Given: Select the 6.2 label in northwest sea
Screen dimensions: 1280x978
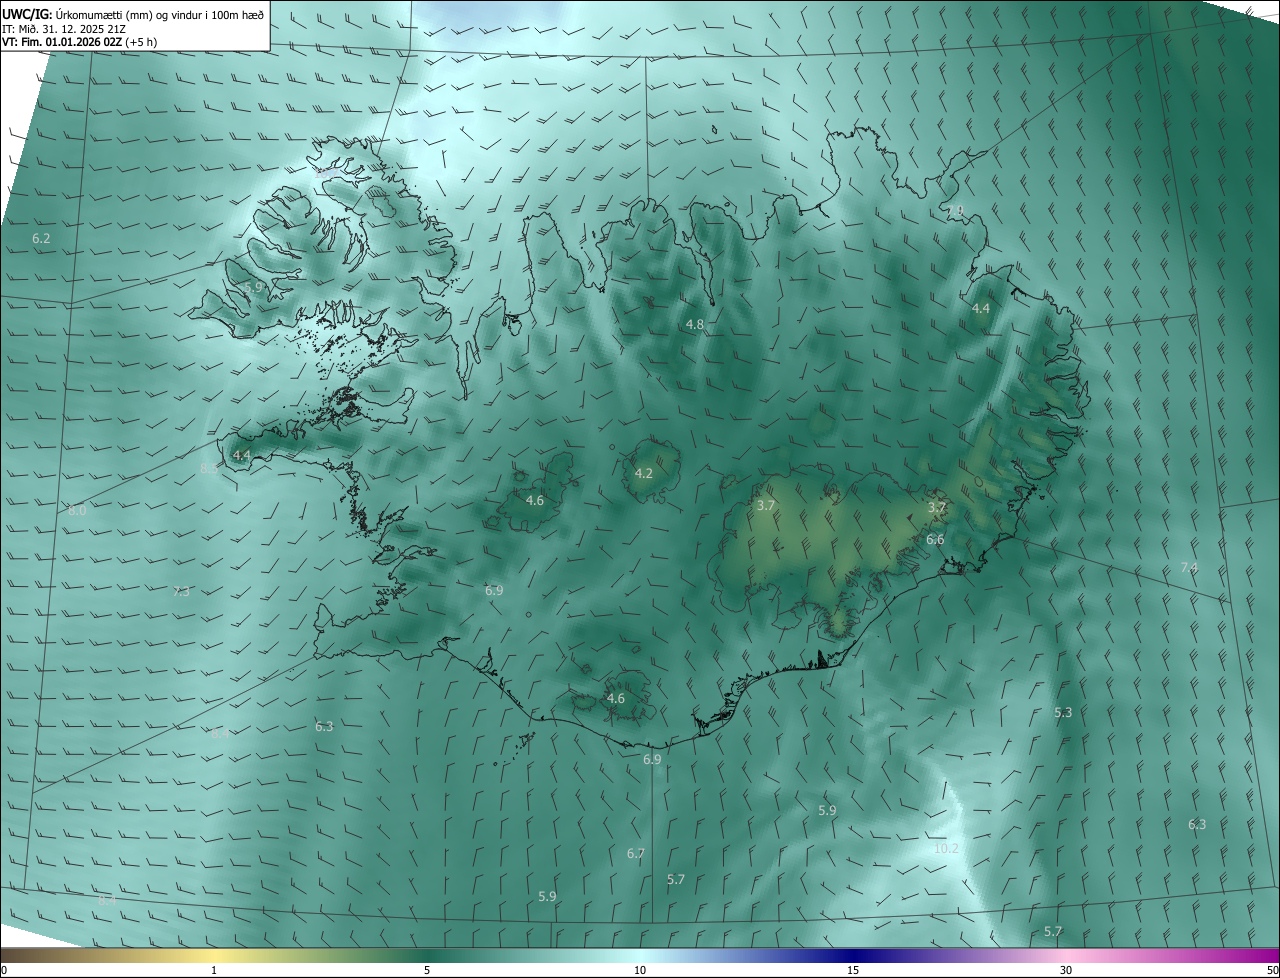Looking at the screenshot, I should tap(41, 239).
